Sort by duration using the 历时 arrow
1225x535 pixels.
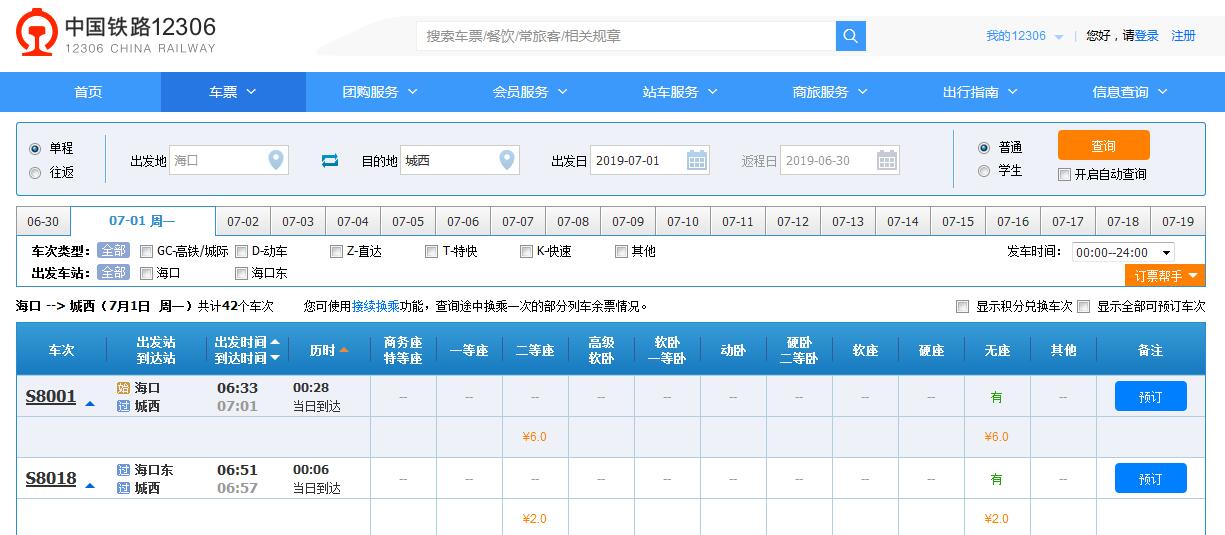[343, 350]
